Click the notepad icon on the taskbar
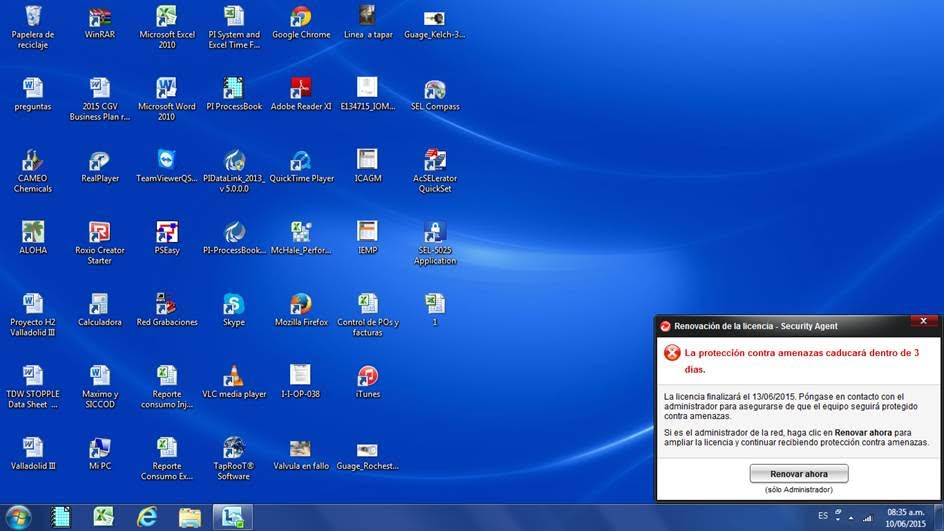Image resolution: width=944 pixels, height=531 pixels. pos(60,517)
